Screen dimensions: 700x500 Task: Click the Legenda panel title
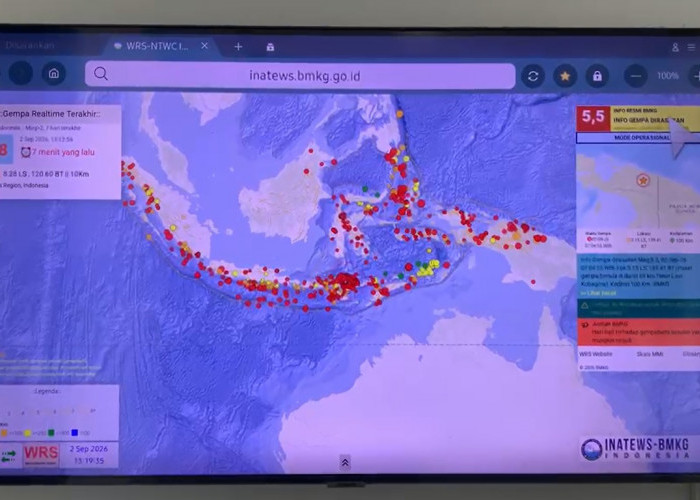click(x=47, y=391)
